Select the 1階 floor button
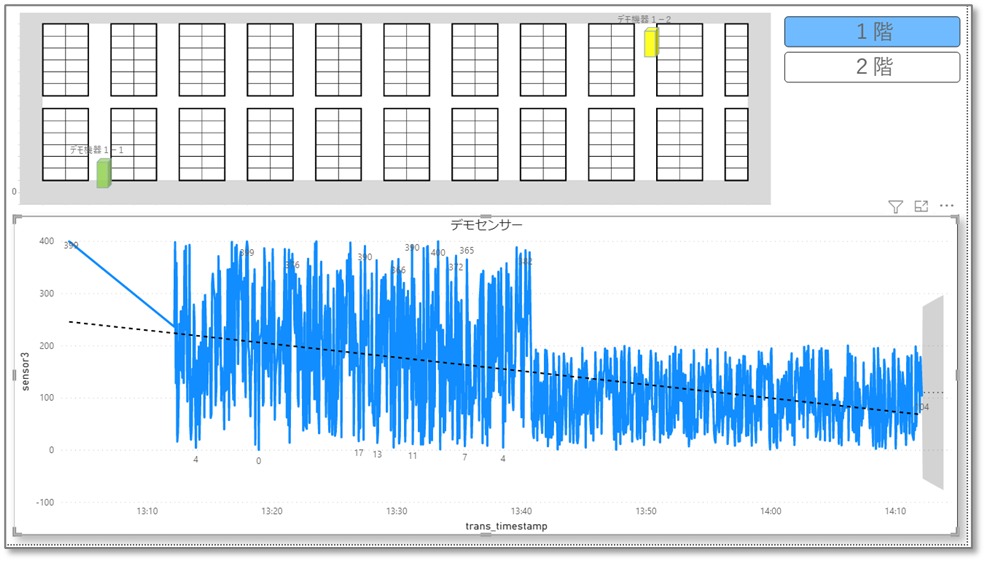The width and height of the screenshot is (986, 562). pyautogui.click(x=872, y=31)
